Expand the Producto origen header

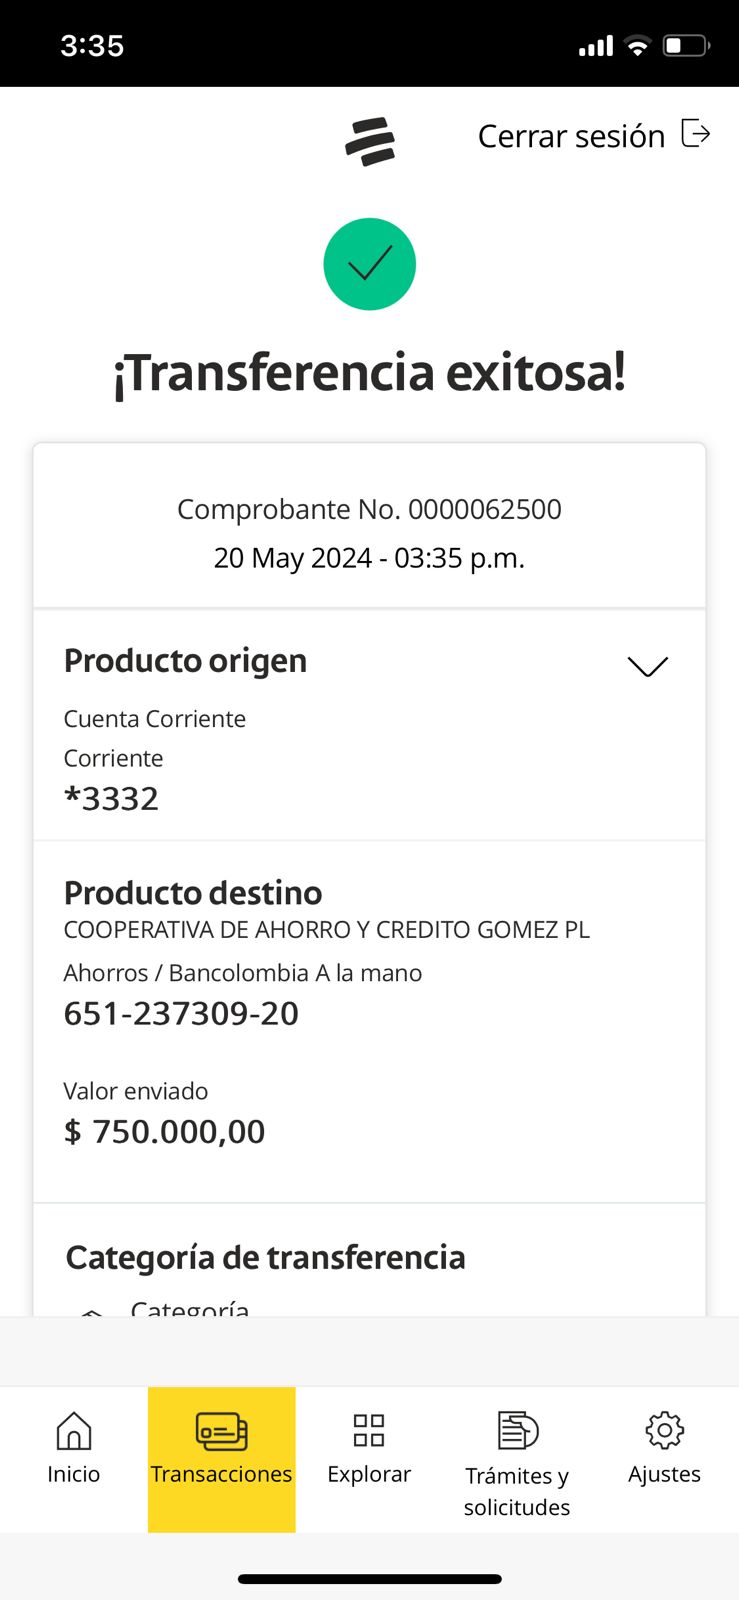coord(186,661)
